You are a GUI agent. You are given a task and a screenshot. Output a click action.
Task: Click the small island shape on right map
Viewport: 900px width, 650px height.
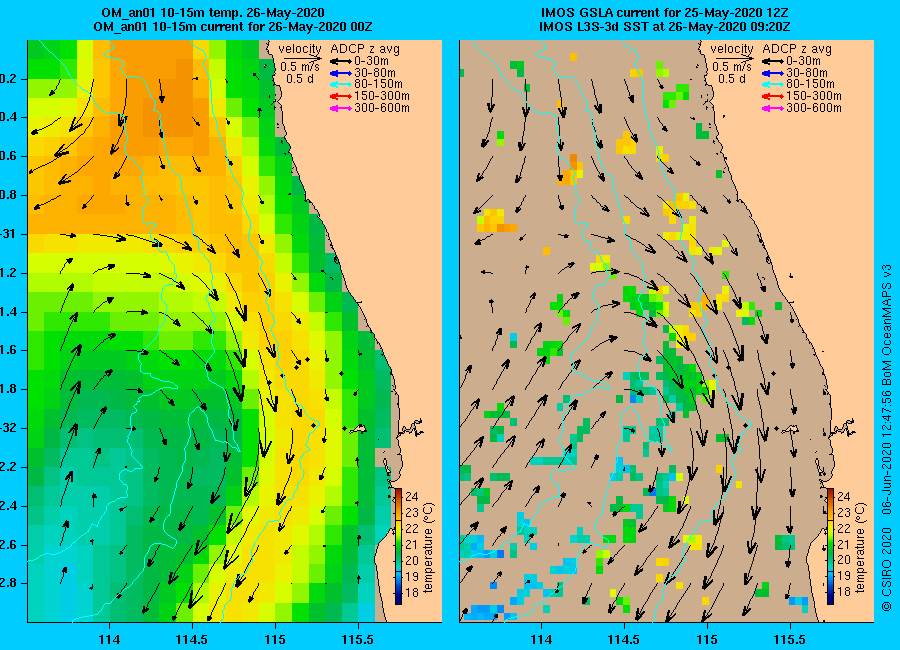point(790,429)
